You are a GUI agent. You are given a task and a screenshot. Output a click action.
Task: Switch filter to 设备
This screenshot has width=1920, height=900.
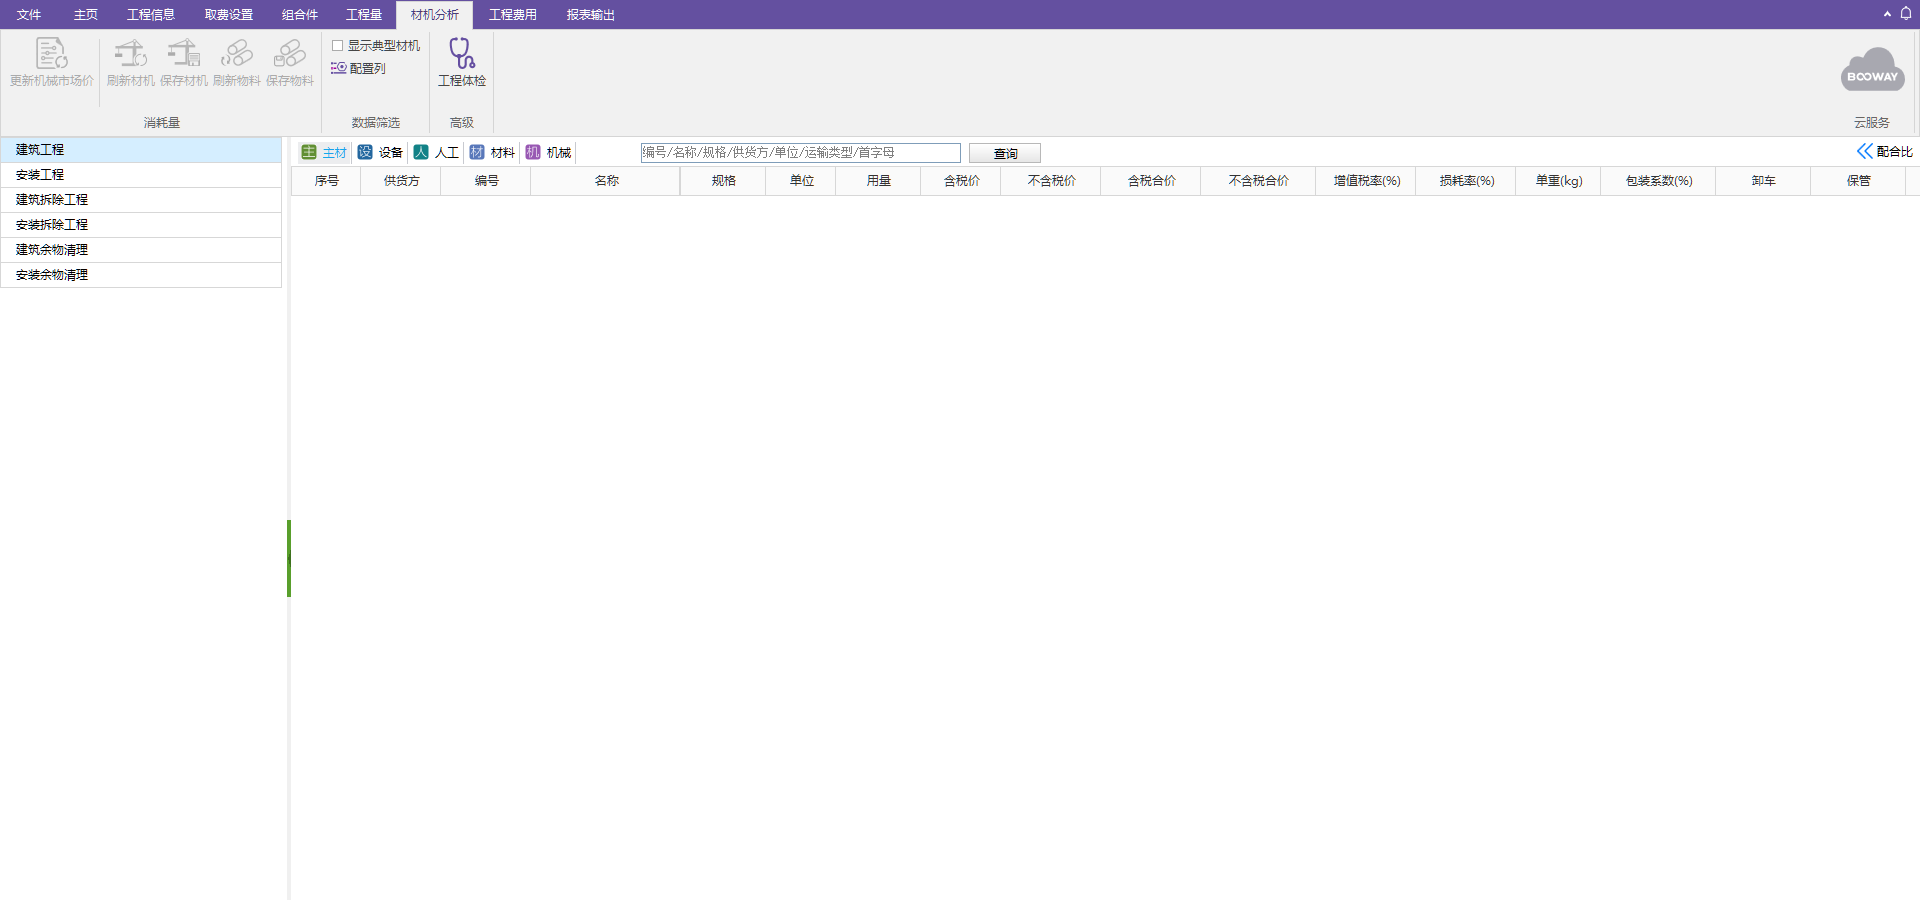pyautogui.click(x=380, y=152)
